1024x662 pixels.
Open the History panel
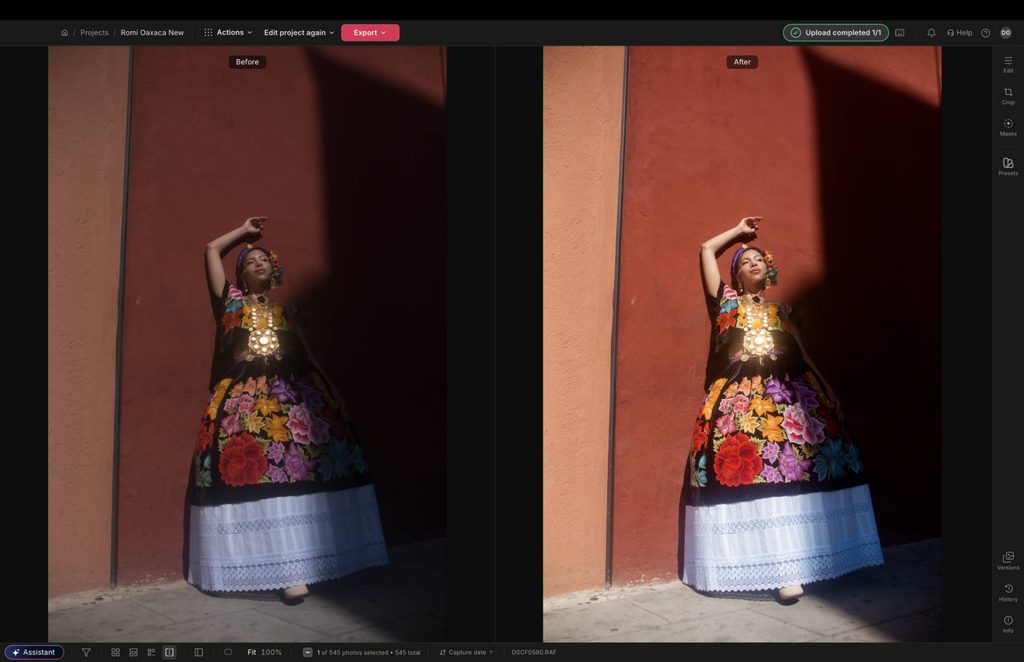(x=1008, y=593)
